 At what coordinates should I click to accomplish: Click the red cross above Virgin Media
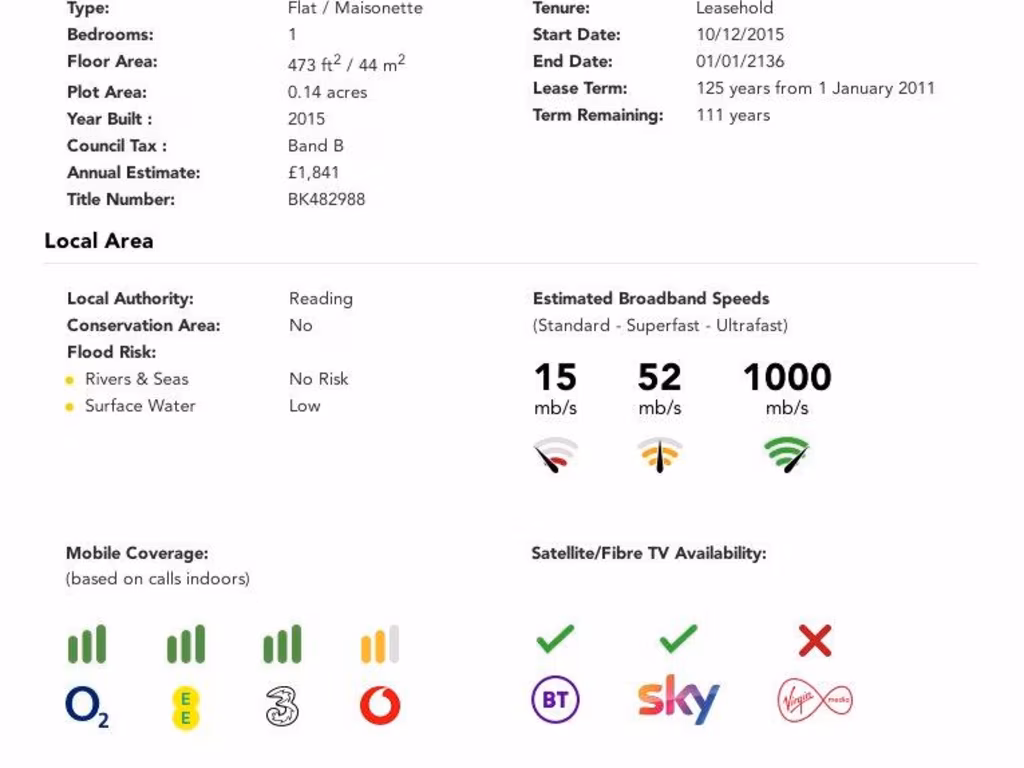pos(815,640)
